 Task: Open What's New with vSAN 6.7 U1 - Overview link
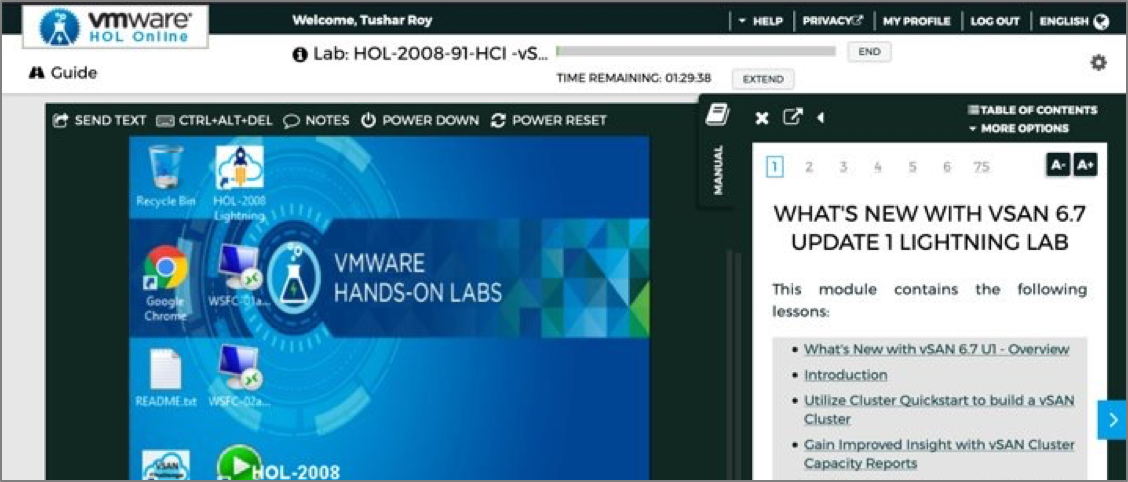click(937, 349)
